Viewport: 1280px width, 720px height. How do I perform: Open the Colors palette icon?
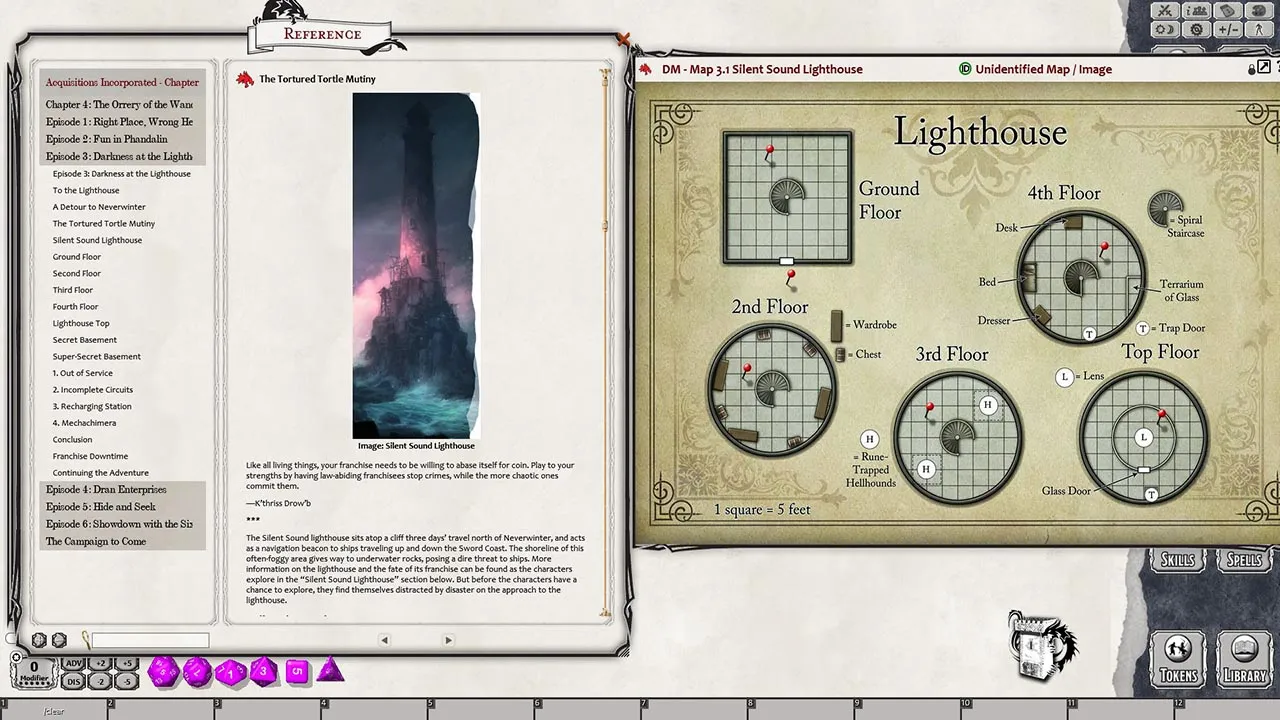point(1259,11)
